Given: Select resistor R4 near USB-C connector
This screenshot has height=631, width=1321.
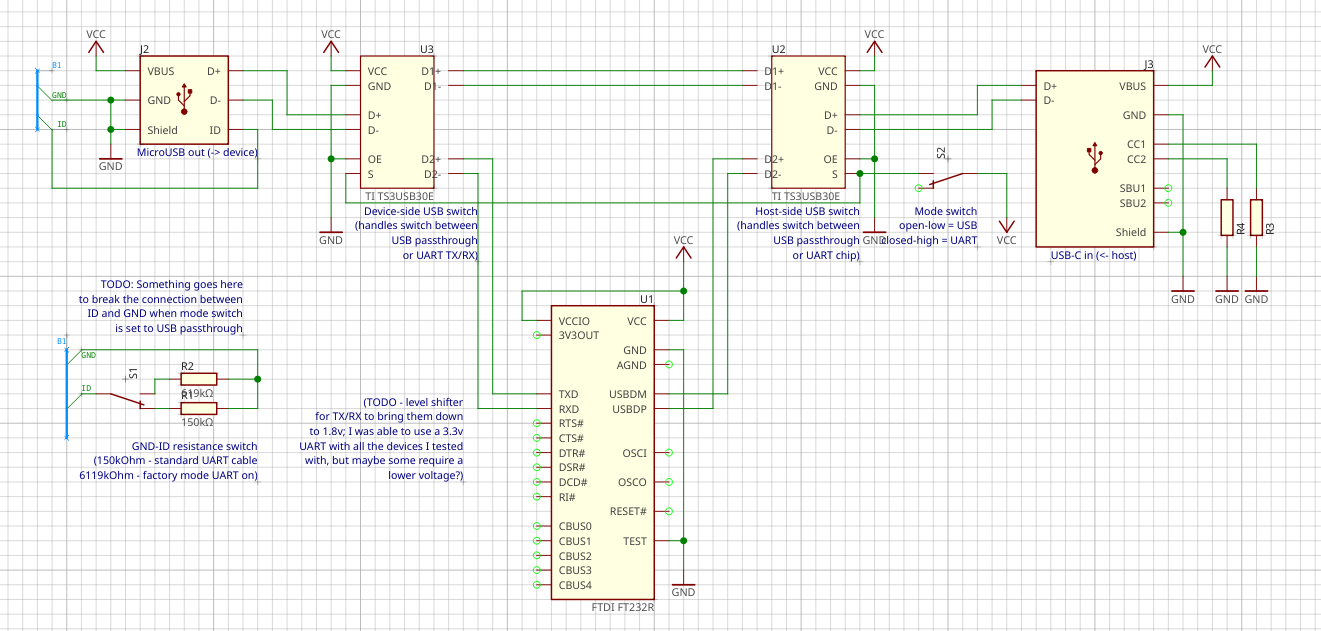Looking at the screenshot, I should (x=1227, y=217).
